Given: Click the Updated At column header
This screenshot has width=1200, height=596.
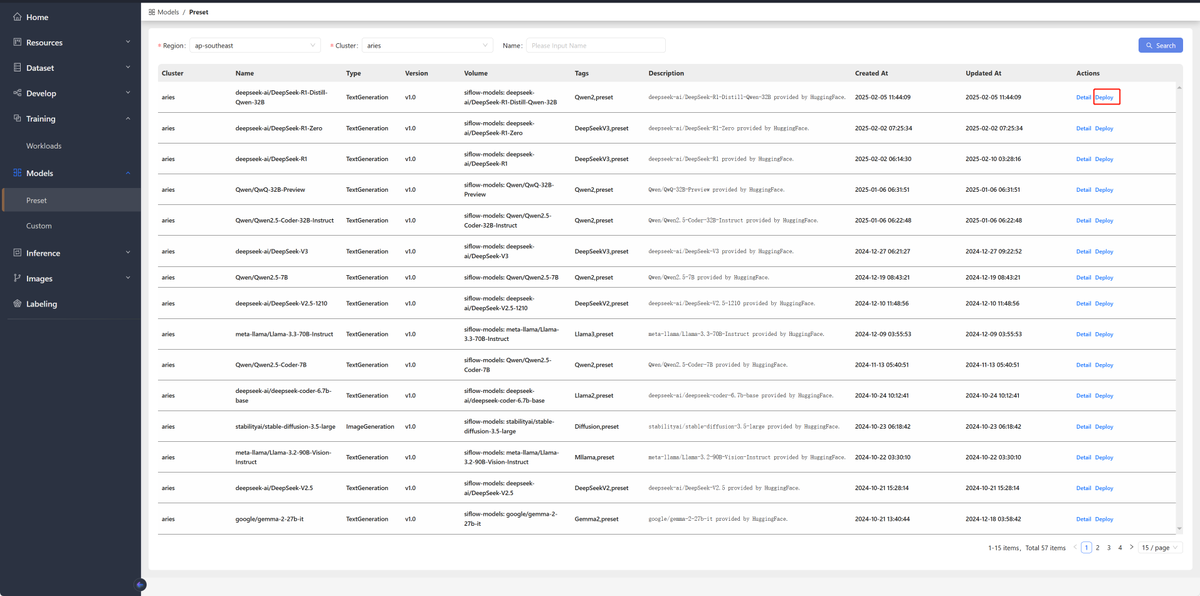Looking at the screenshot, I should (983, 73).
